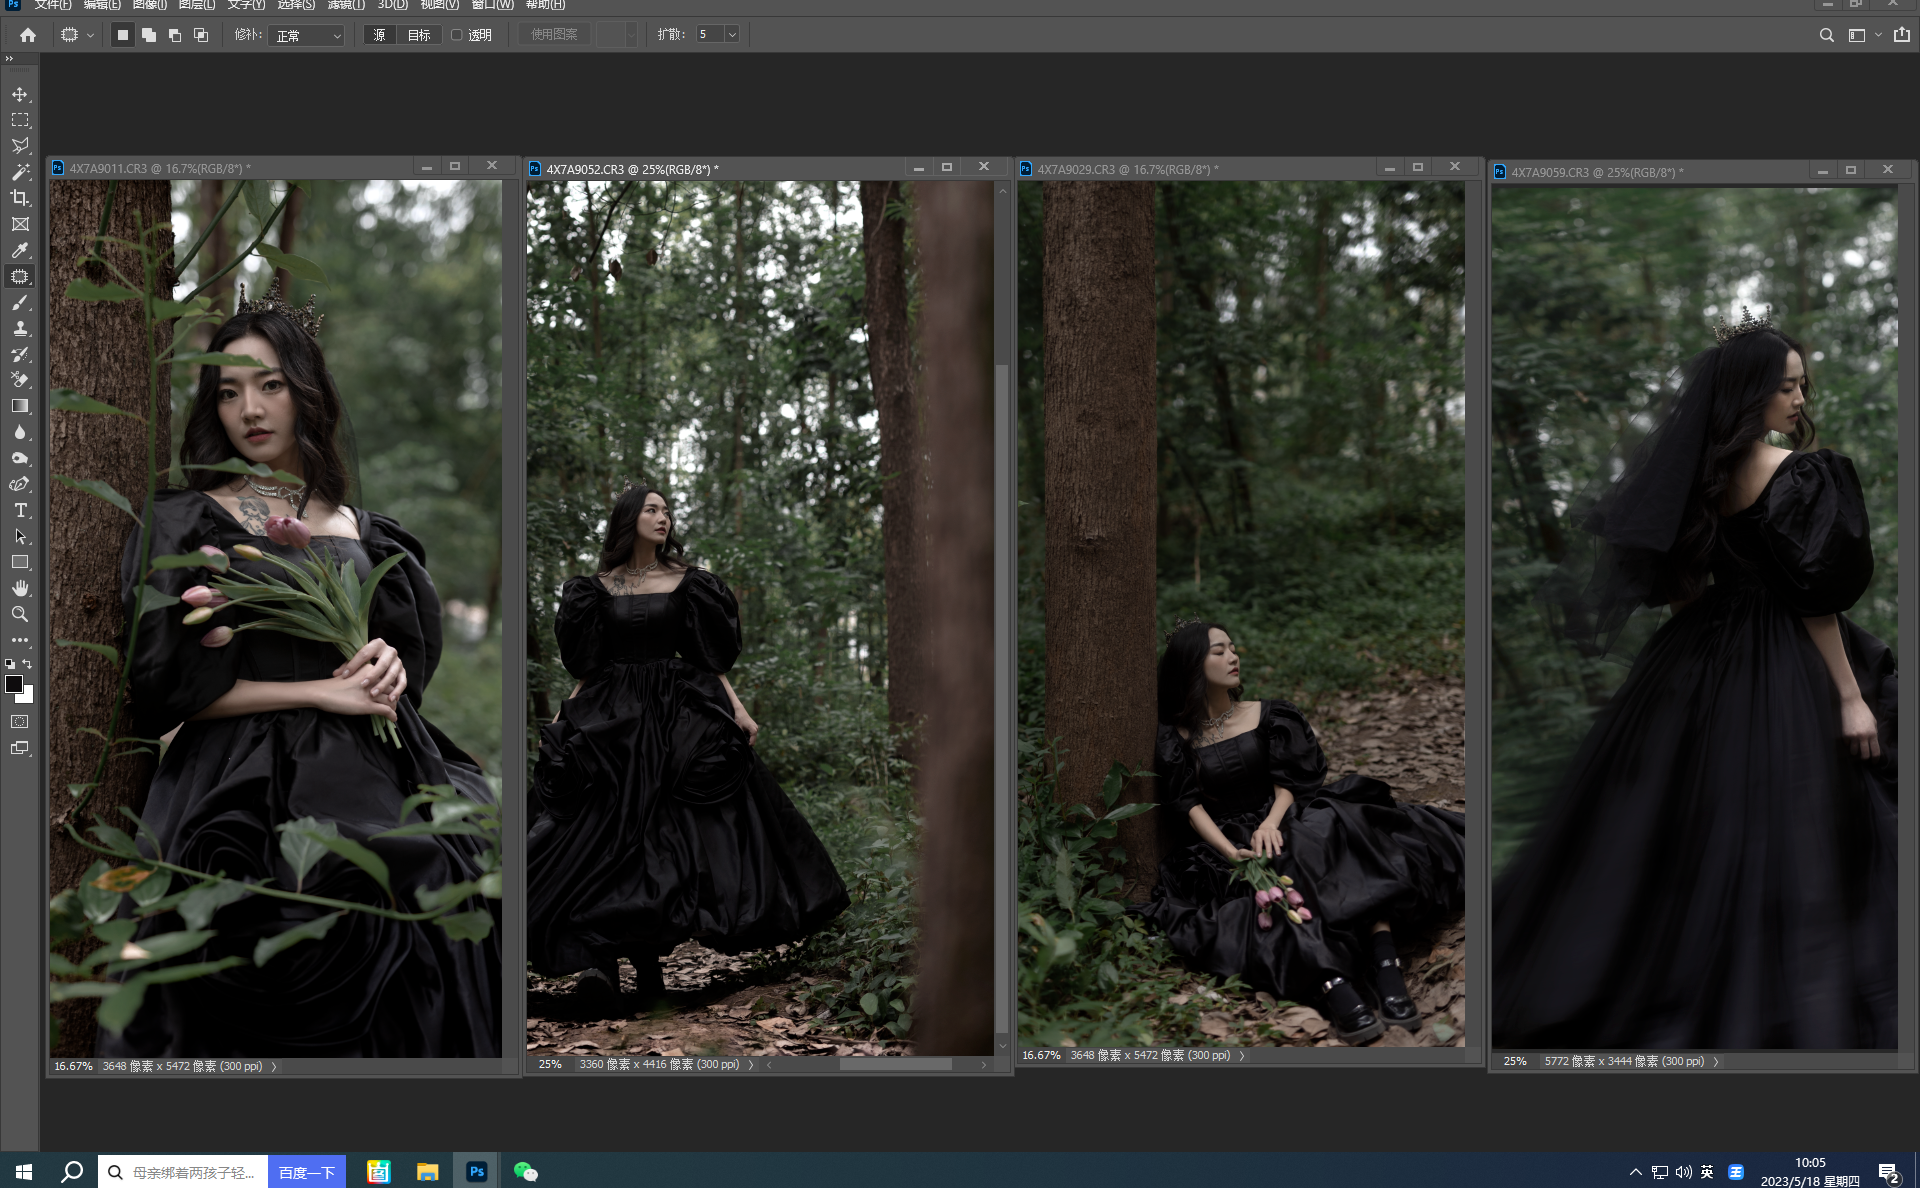Select the Clone Stamp tool
The height and width of the screenshot is (1188, 1920).
pos(20,328)
